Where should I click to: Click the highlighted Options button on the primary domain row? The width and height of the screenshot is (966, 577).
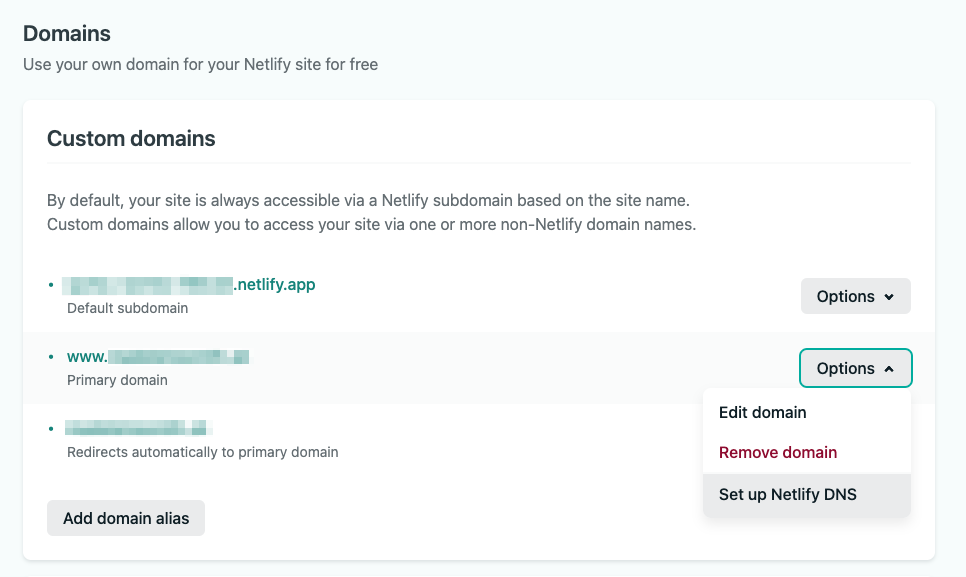855,368
